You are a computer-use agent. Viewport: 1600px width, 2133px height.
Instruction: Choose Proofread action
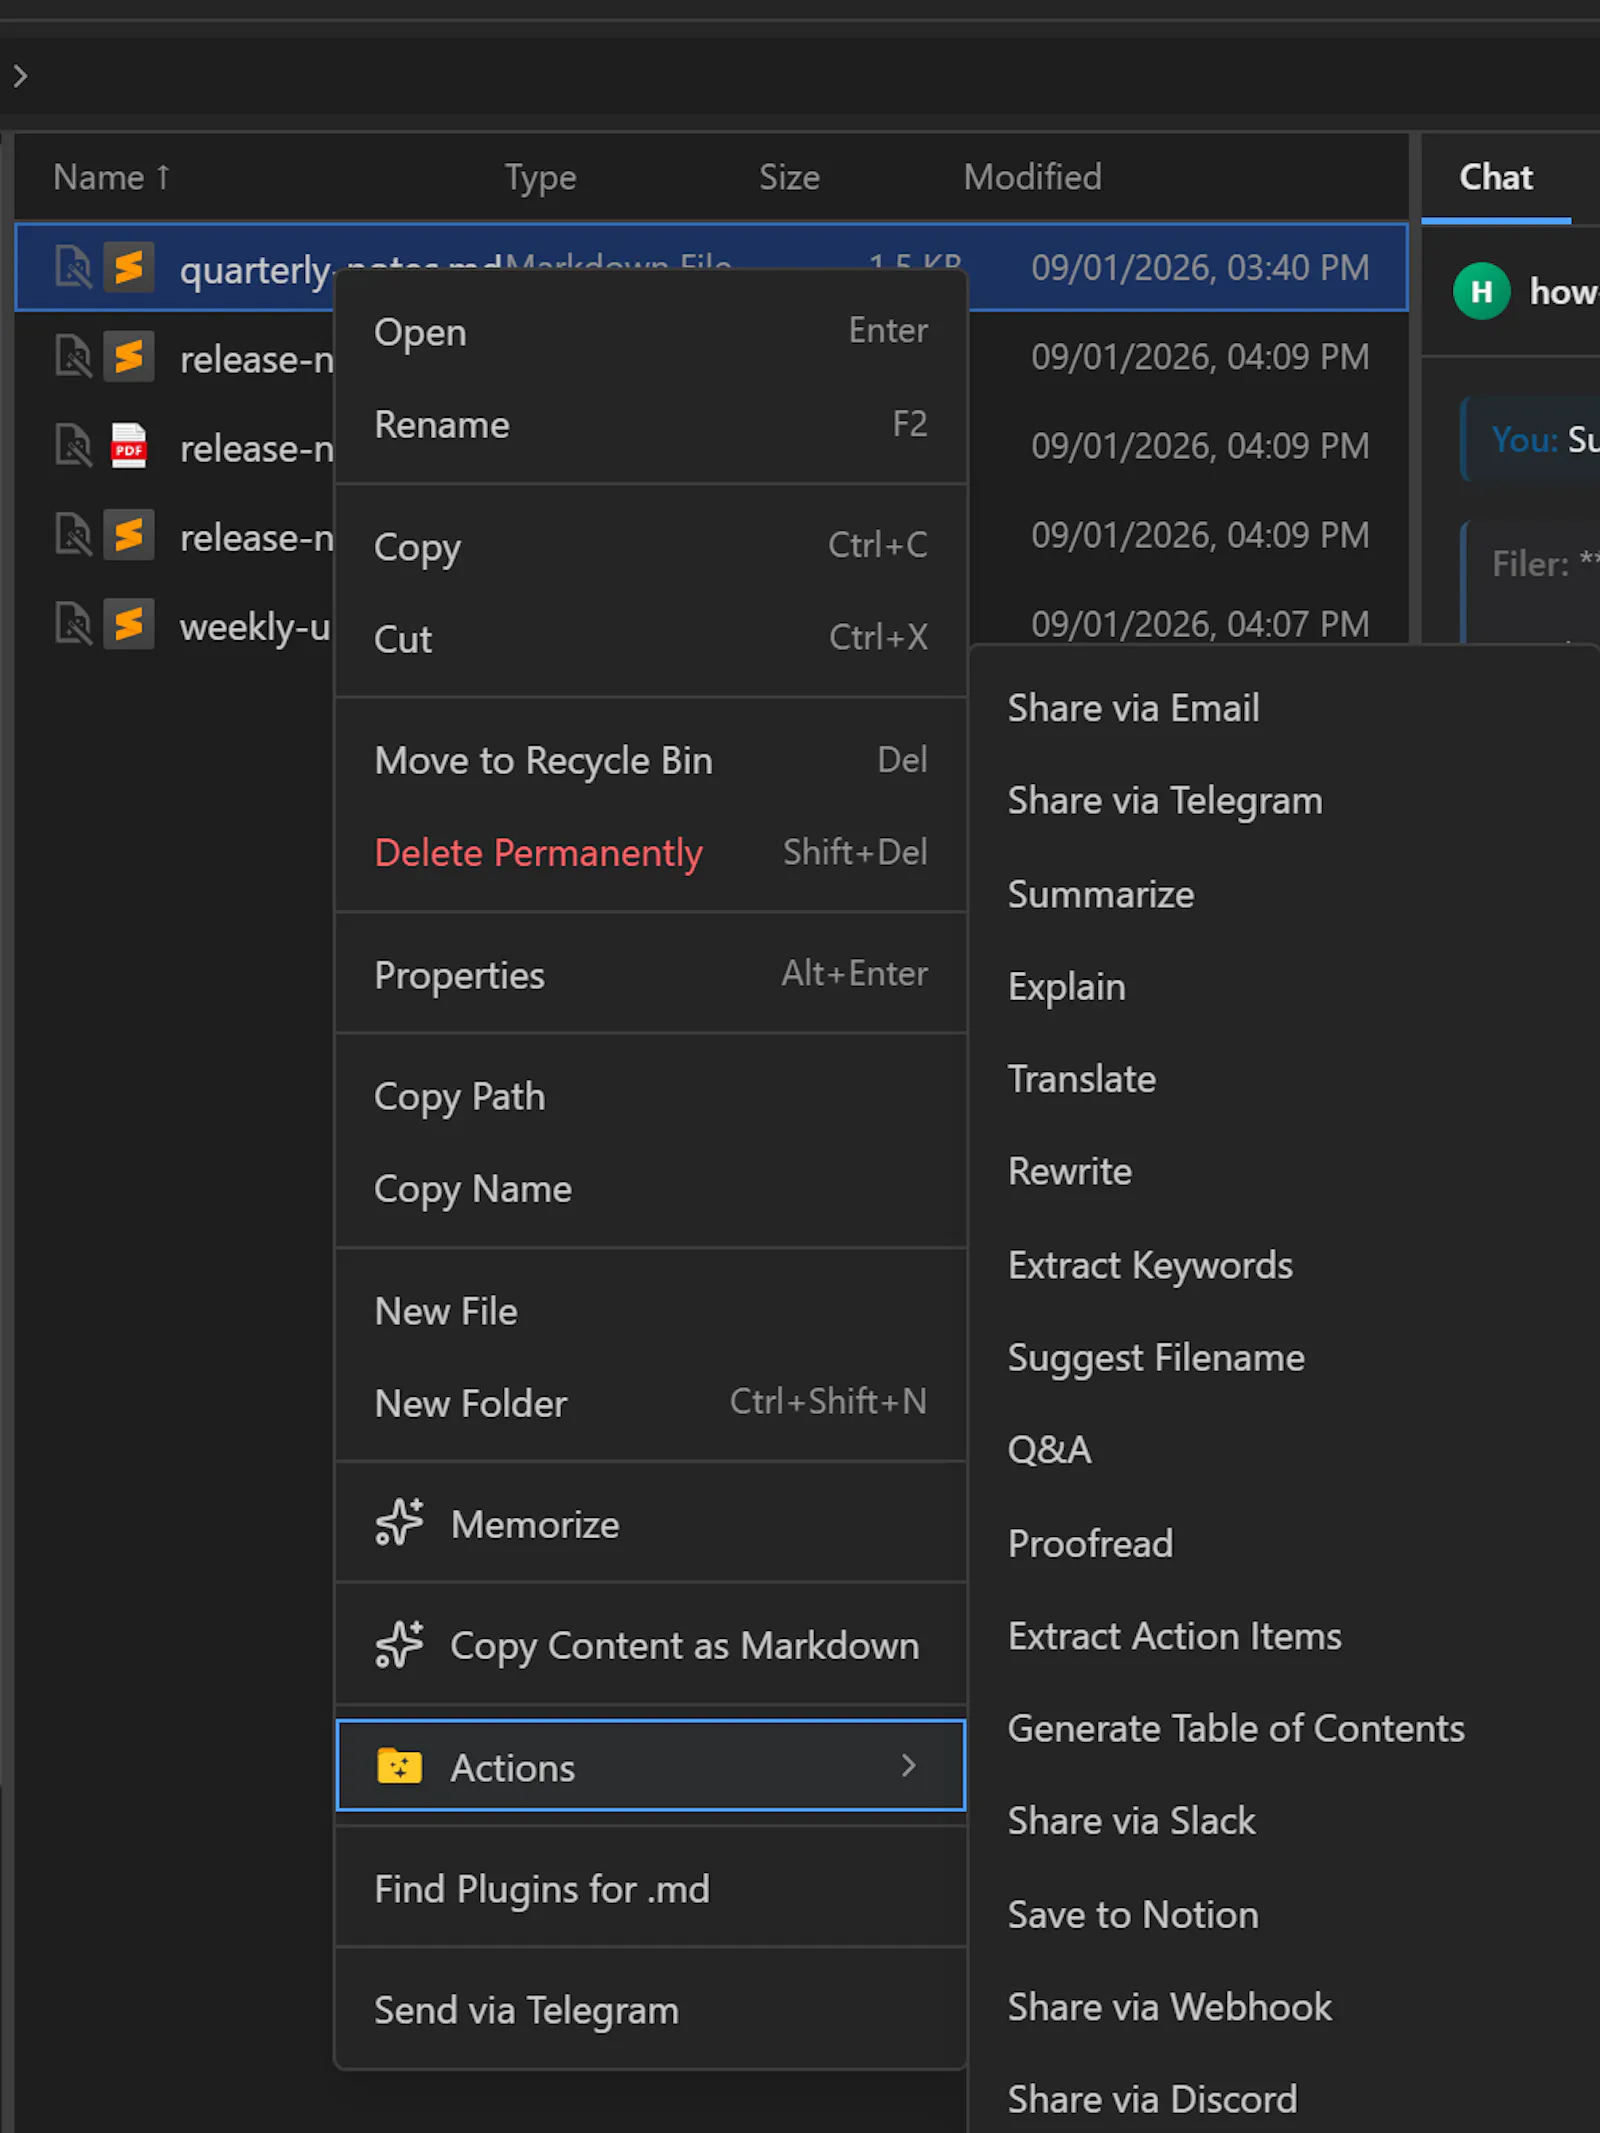point(1285,1543)
